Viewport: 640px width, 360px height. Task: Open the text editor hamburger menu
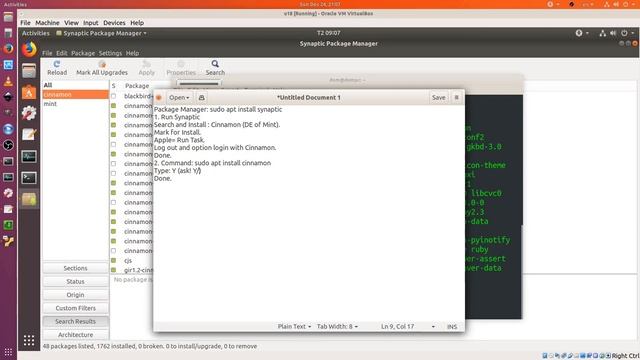pyautogui.click(x=456, y=98)
